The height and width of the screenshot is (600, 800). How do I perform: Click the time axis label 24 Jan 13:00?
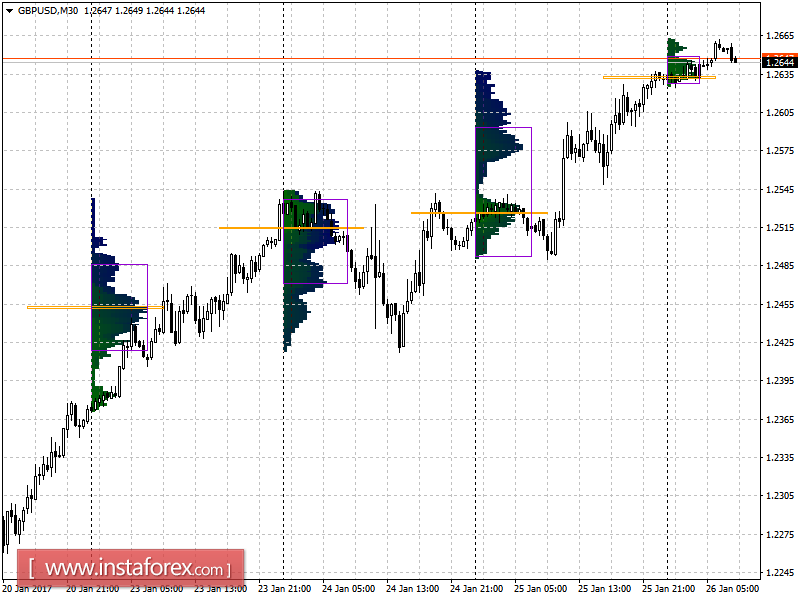[410, 590]
